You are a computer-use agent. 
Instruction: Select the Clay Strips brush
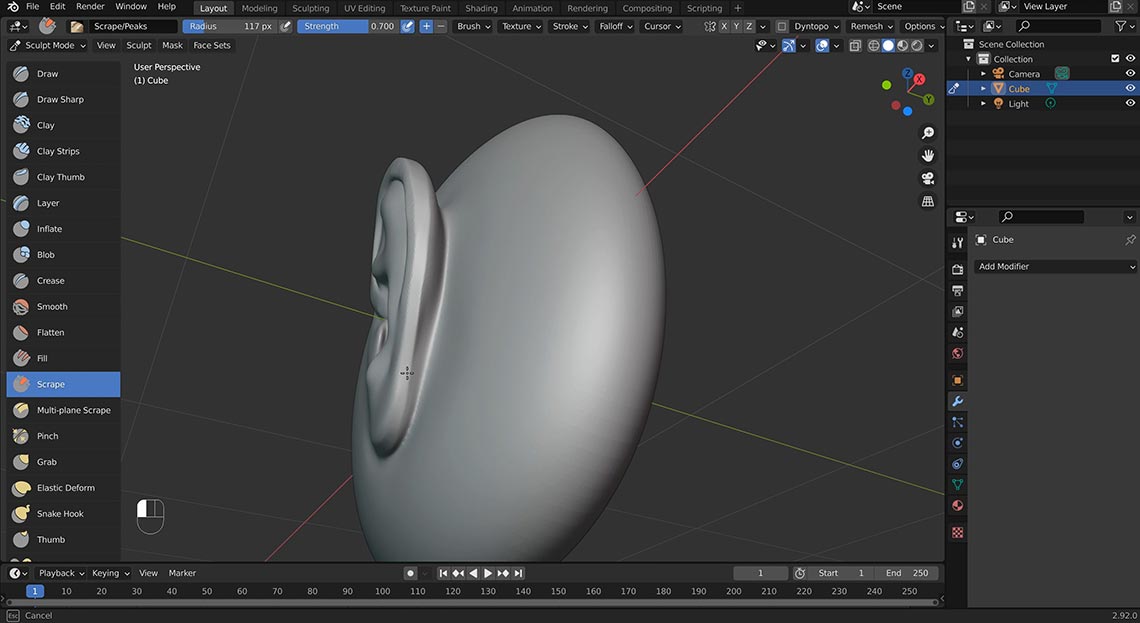tap(63, 151)
